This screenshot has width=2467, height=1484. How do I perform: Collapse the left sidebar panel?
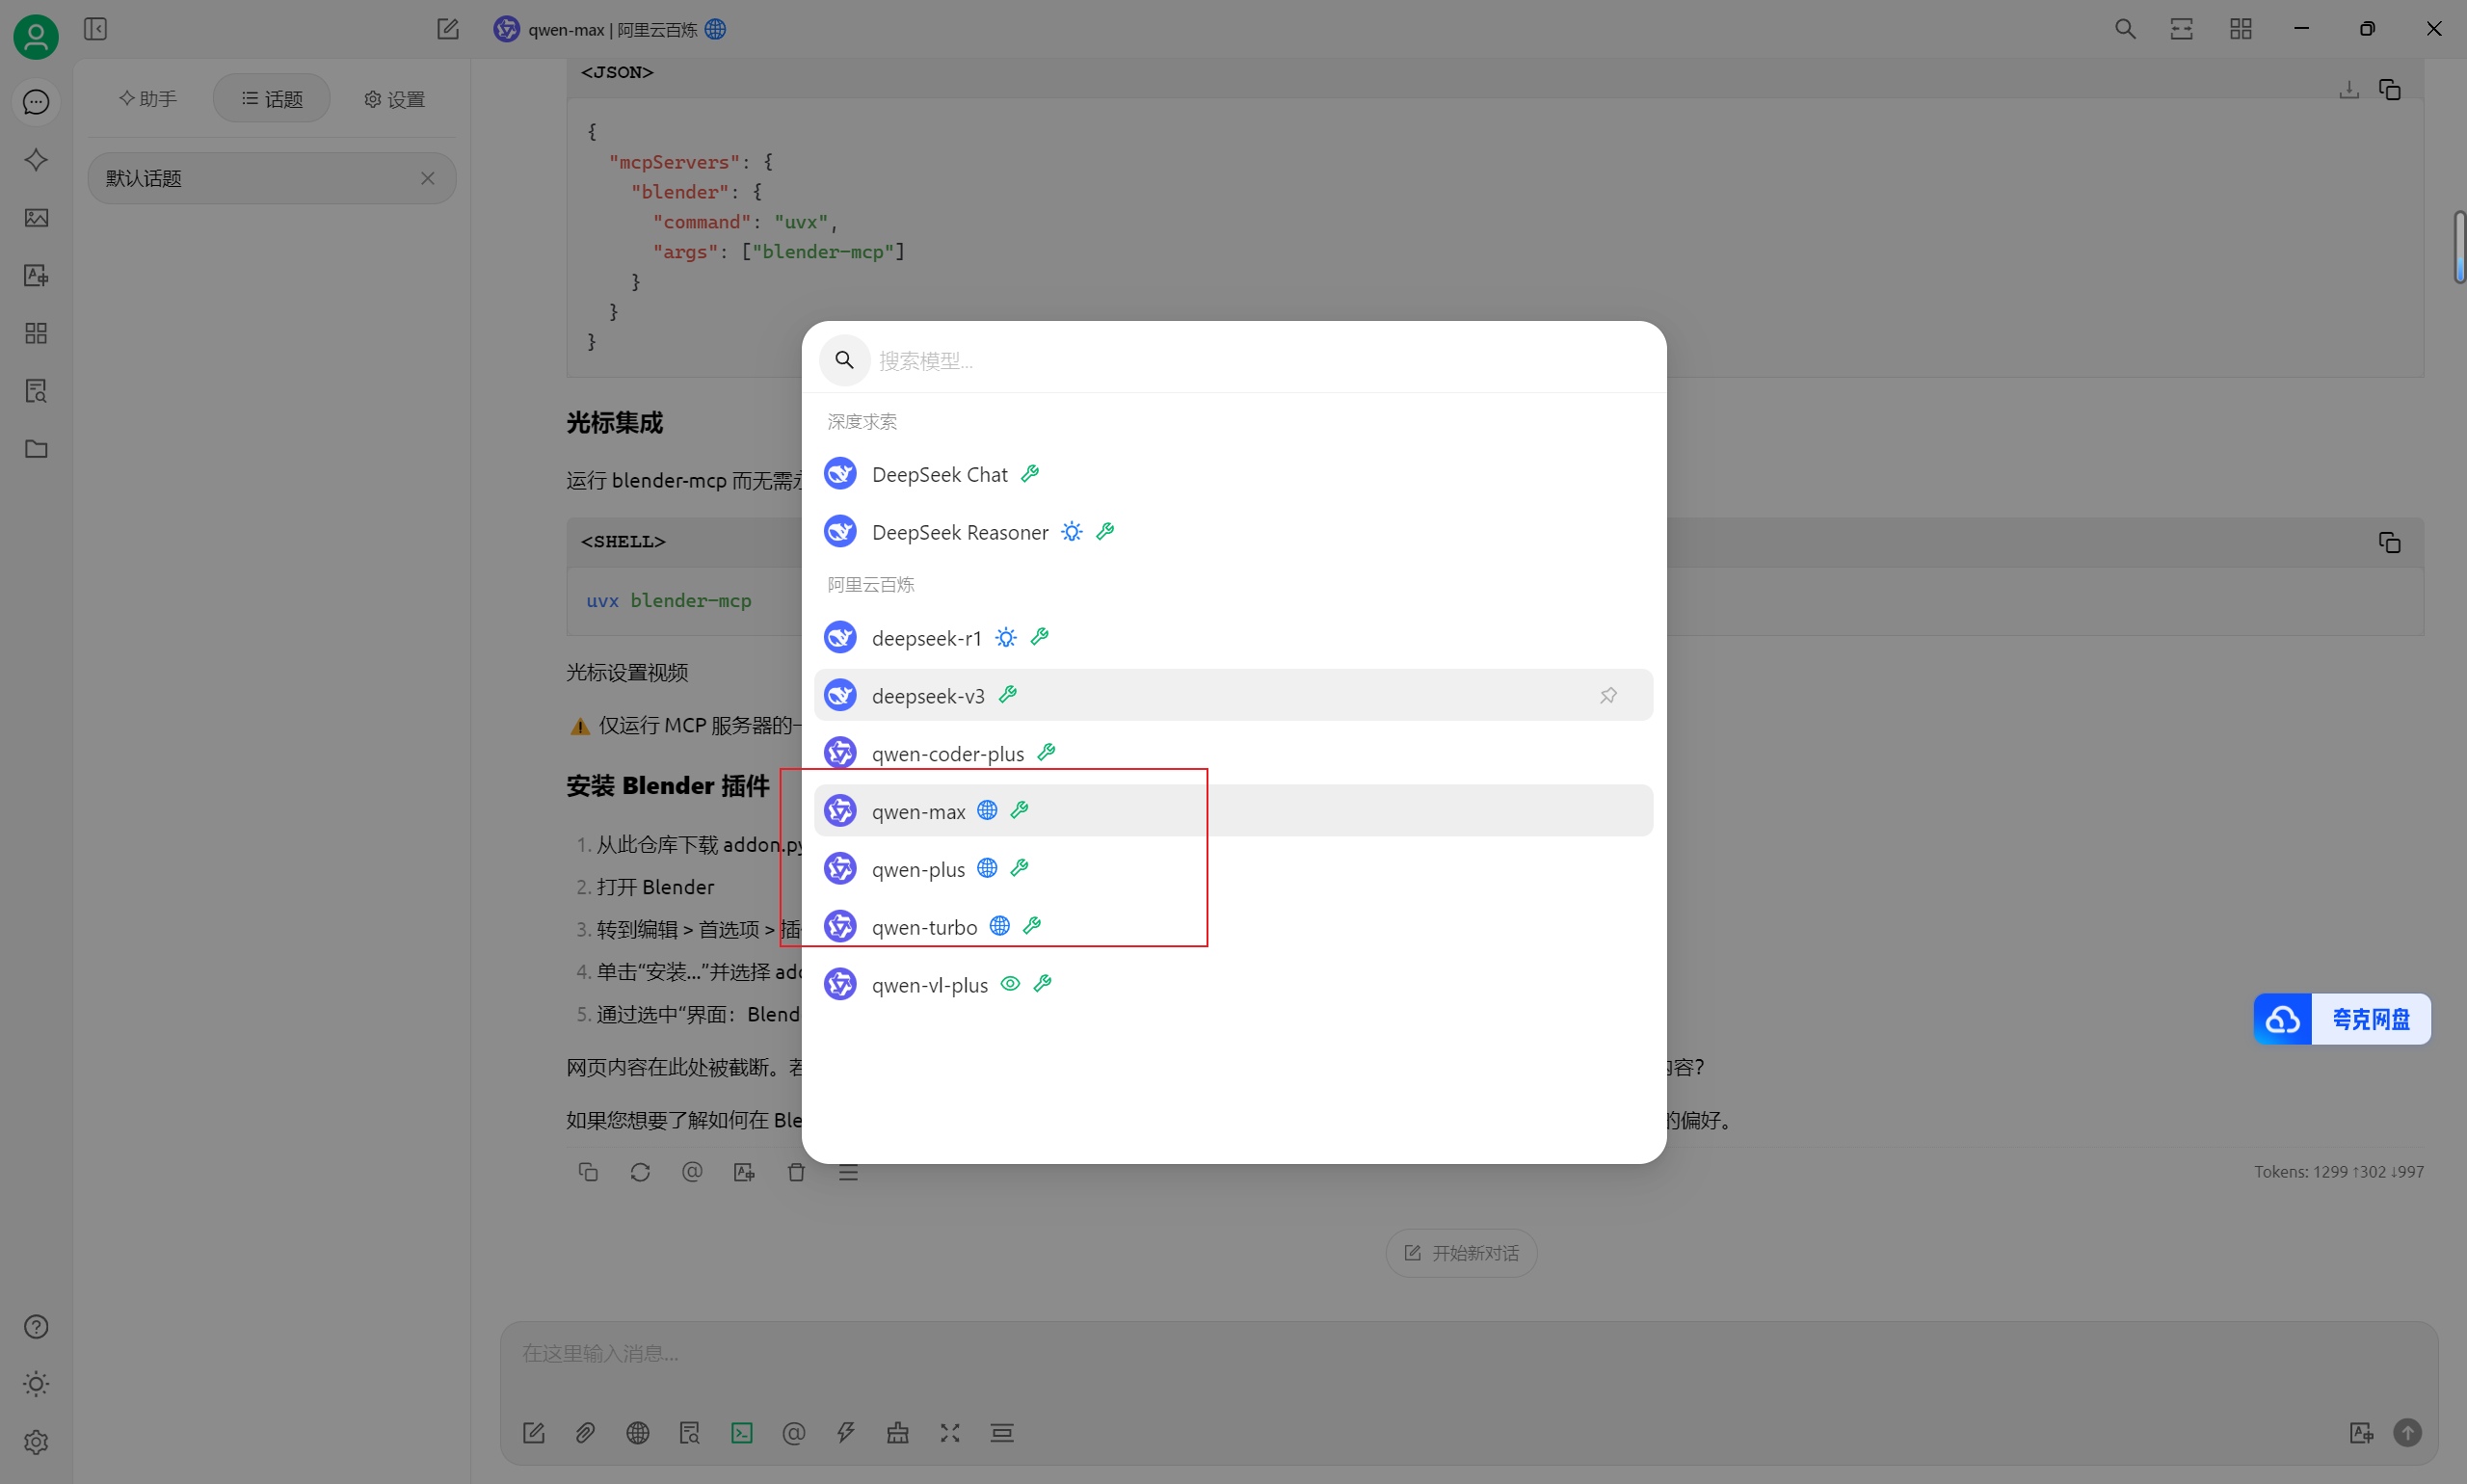click(x=95, y=29)
